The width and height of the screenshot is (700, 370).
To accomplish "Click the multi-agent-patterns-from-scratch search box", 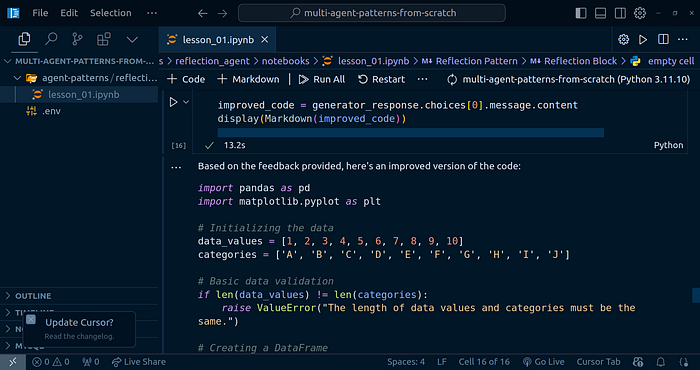I will coord(372,13).
